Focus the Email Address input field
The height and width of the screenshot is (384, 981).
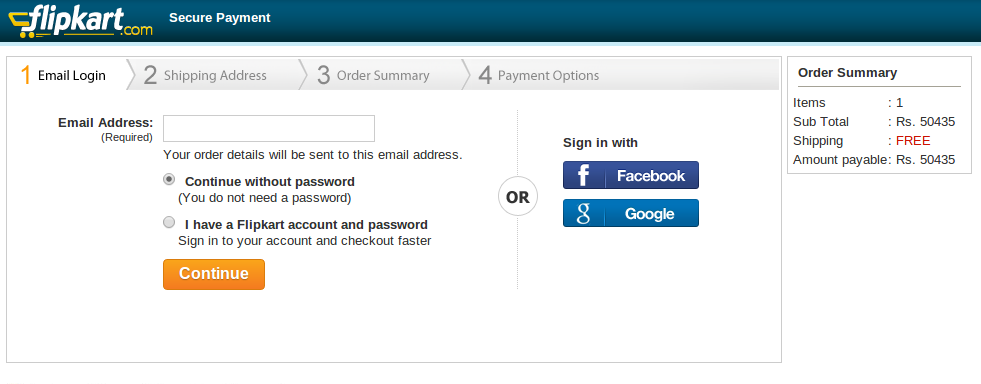coord(269,128)
